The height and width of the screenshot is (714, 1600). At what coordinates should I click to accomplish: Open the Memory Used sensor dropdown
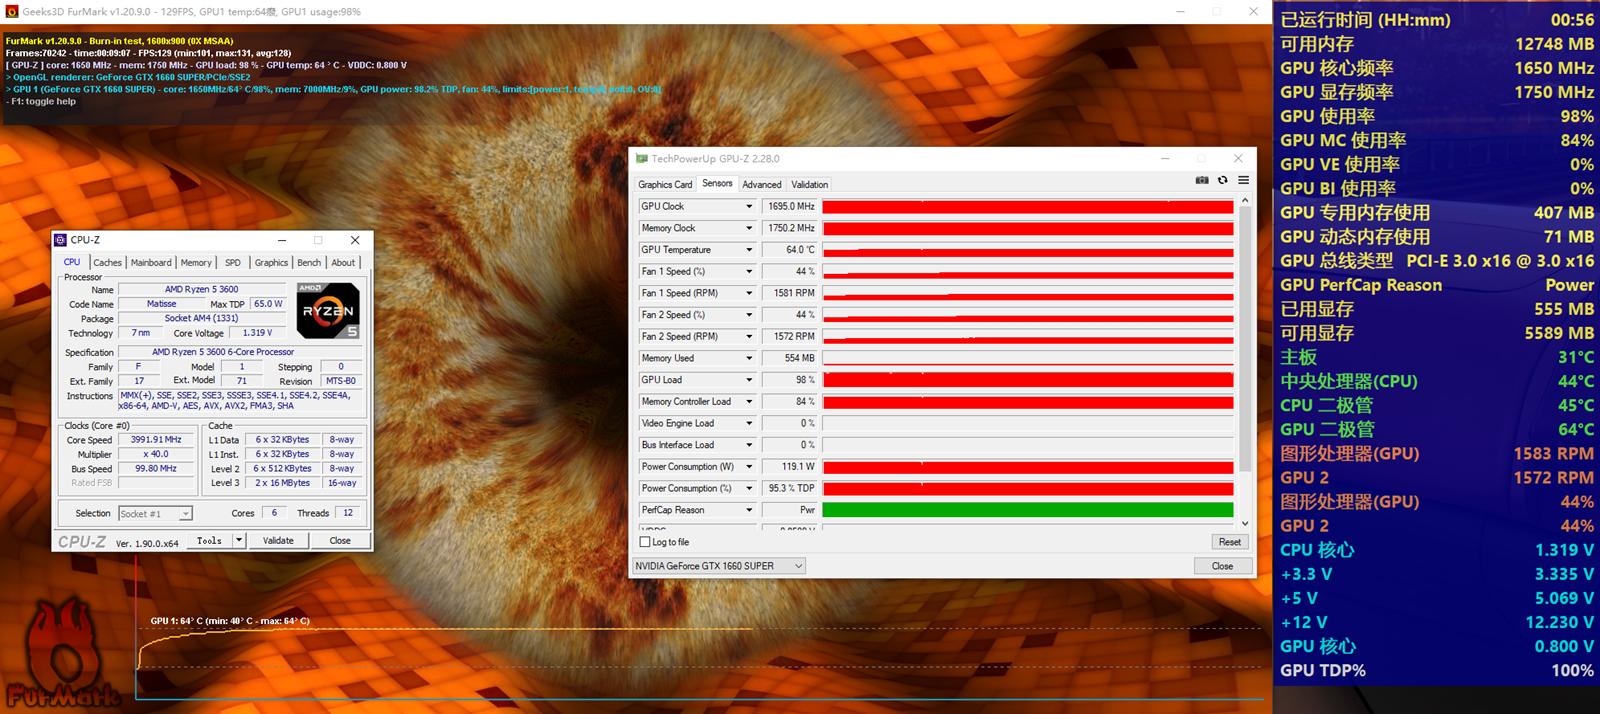click(x=748, y=358)
